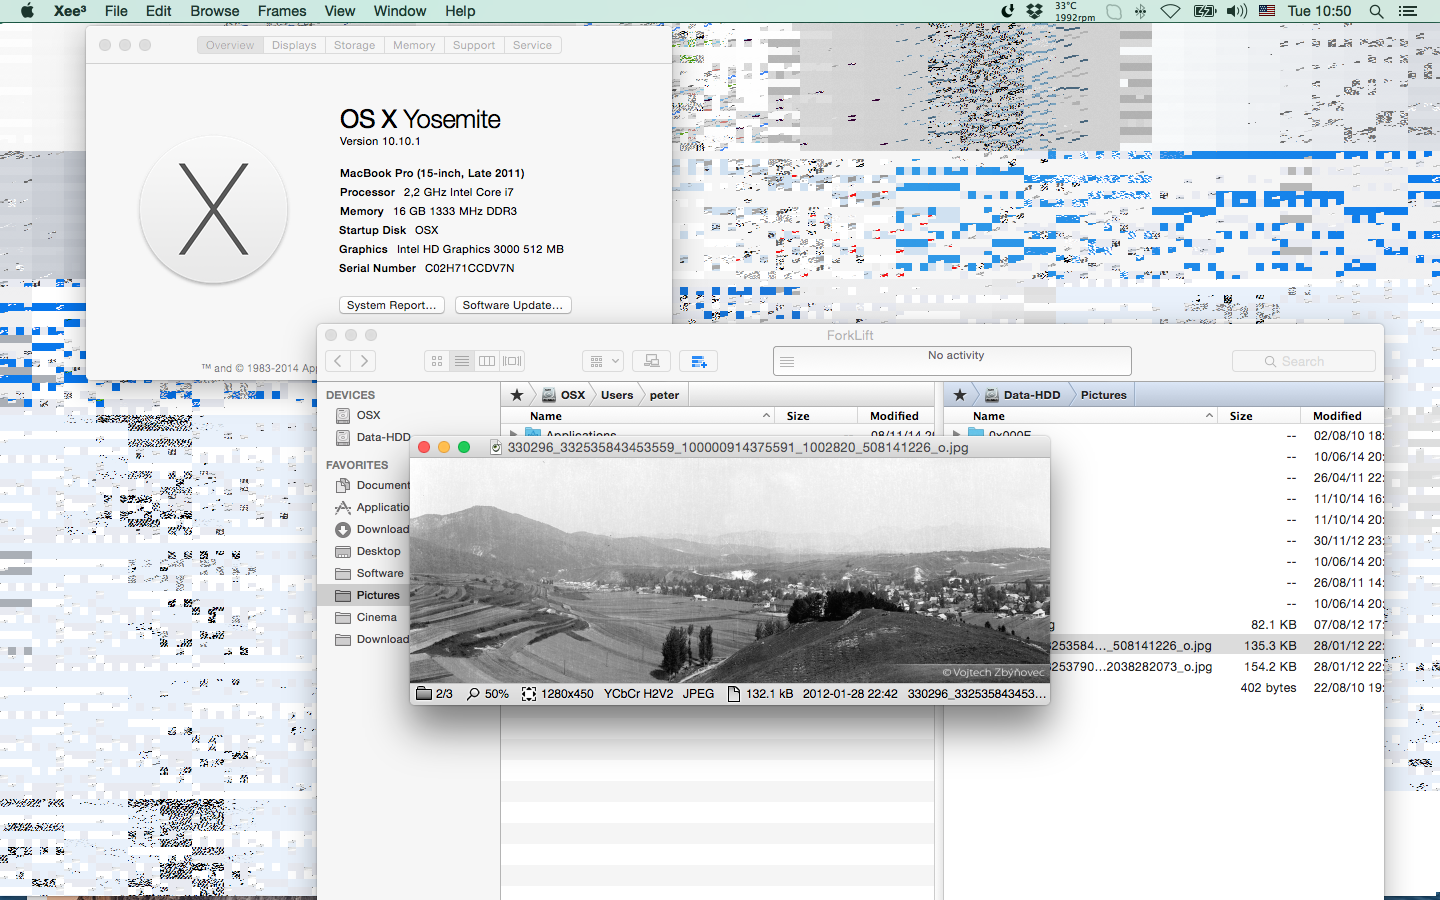
Task: Open the Wi-Fi status menu
Action: tap(1170, 11)
